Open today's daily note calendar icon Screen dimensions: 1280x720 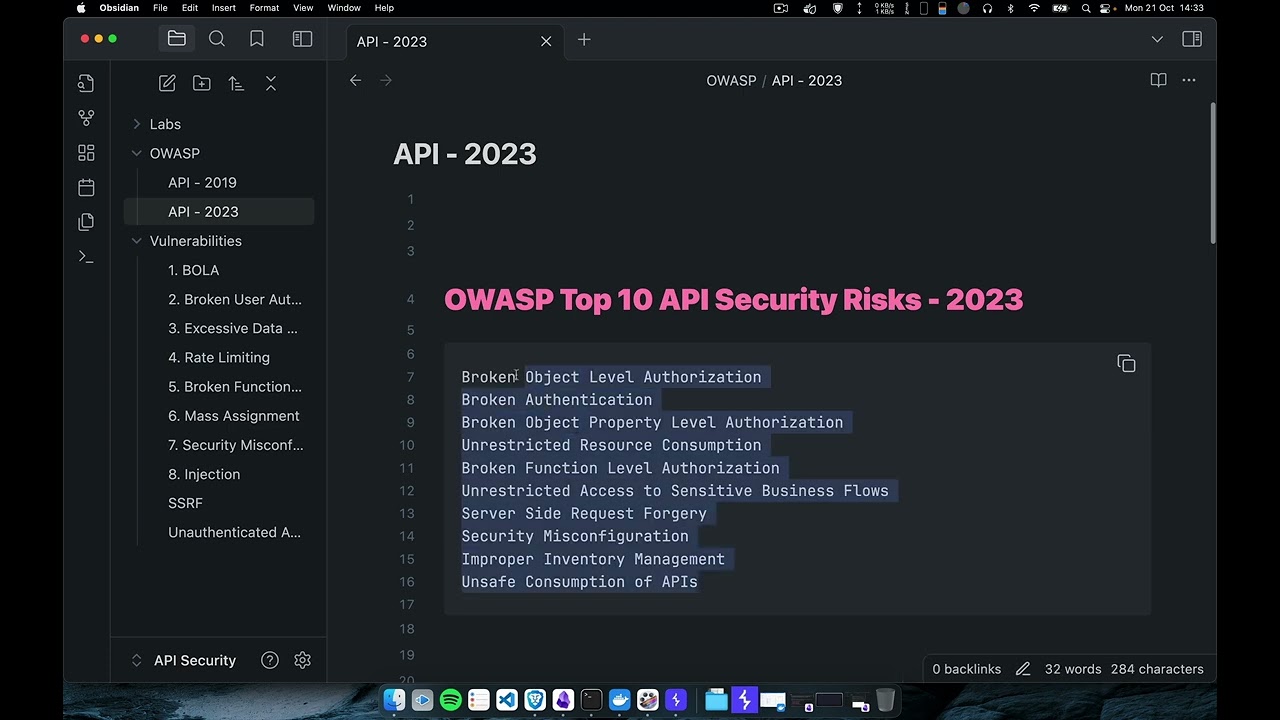pyautogui.click(x=86, y=187)
